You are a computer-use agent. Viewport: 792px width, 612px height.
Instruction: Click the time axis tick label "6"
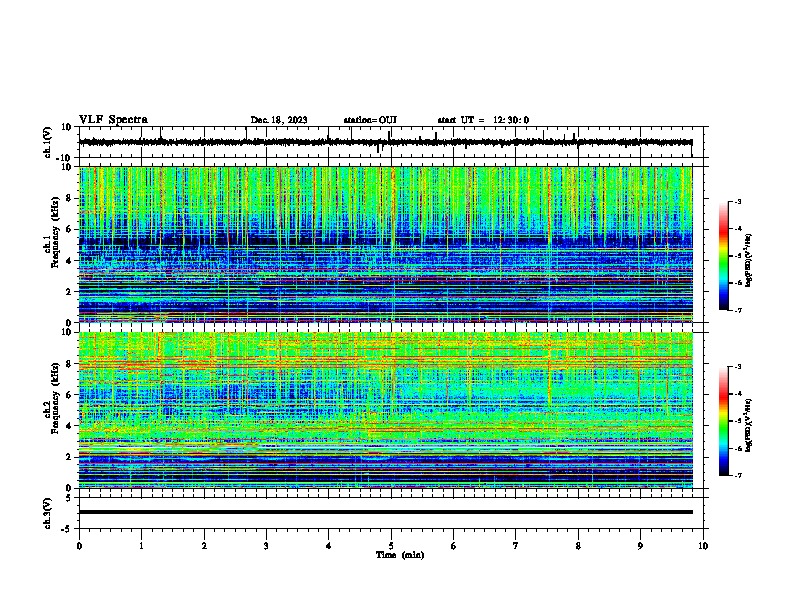454,546
